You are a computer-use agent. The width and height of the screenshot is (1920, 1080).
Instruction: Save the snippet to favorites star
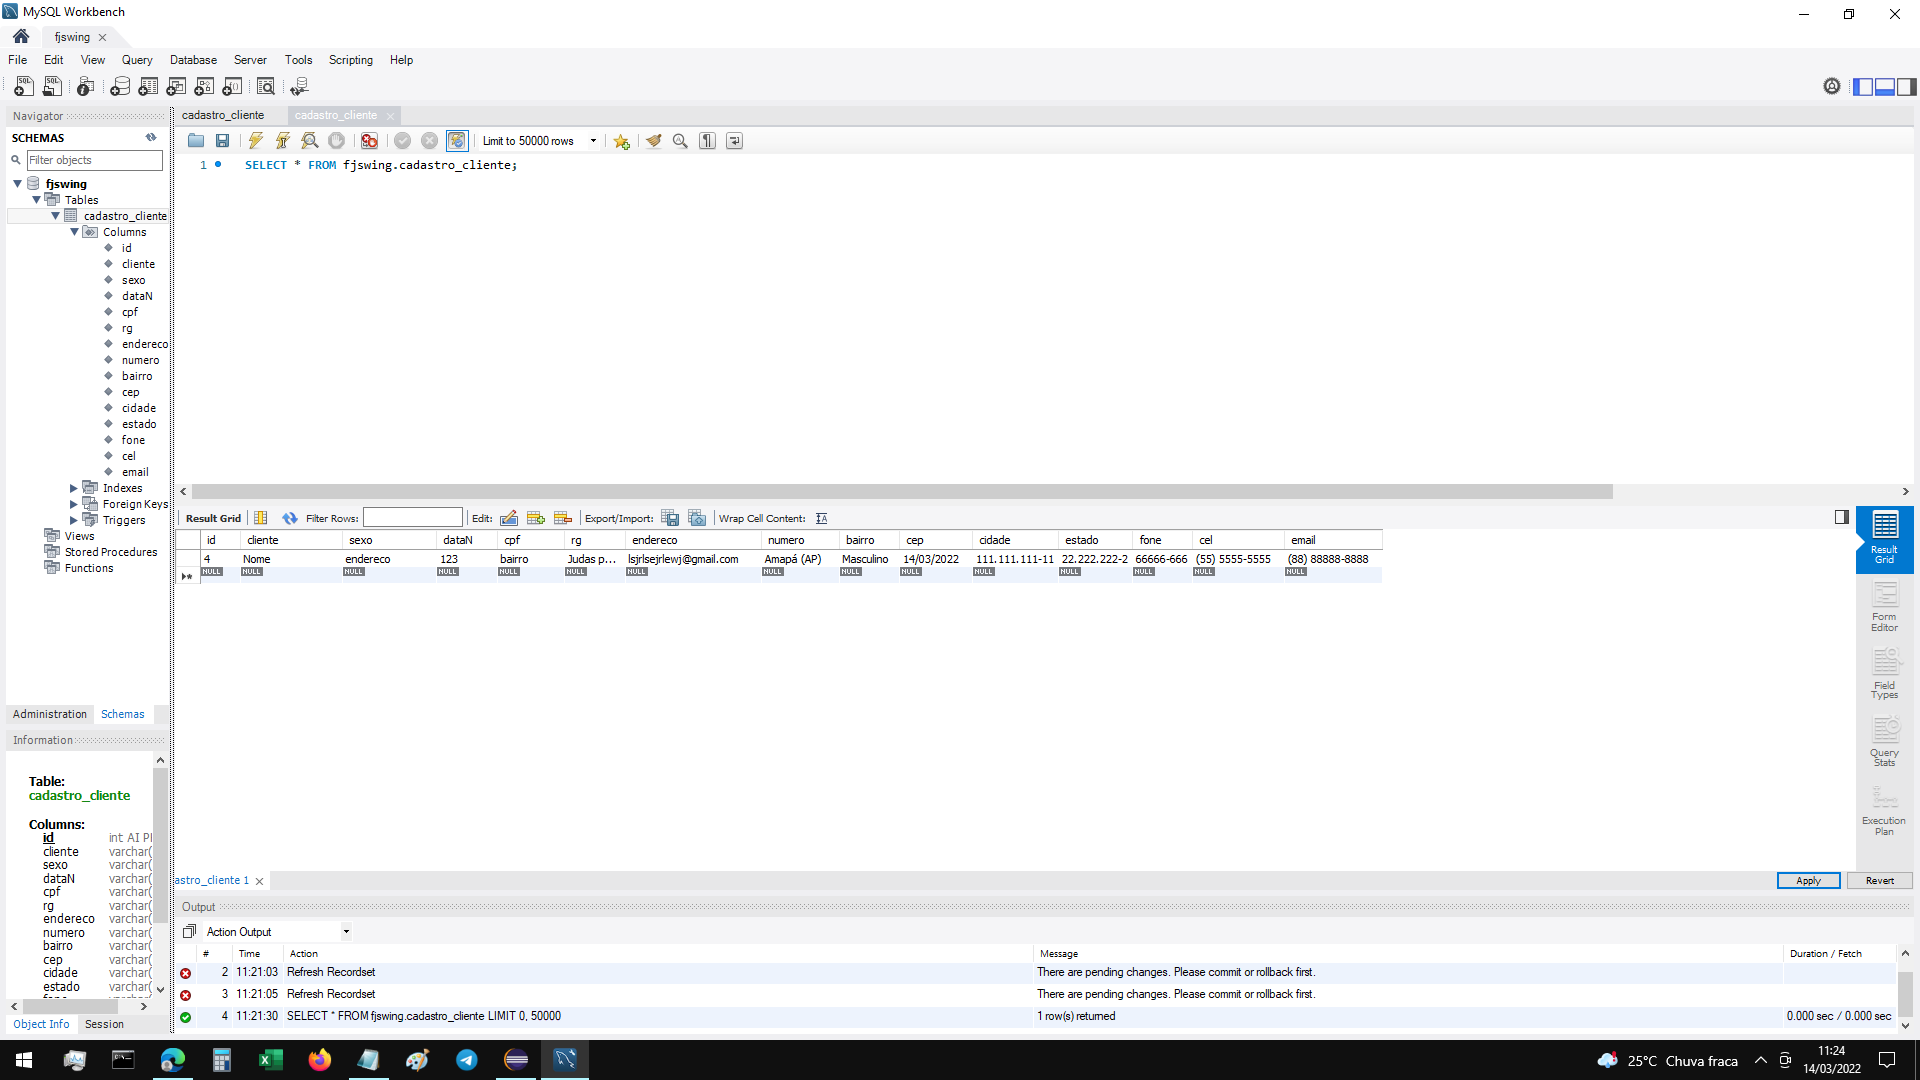click(622, 141)
